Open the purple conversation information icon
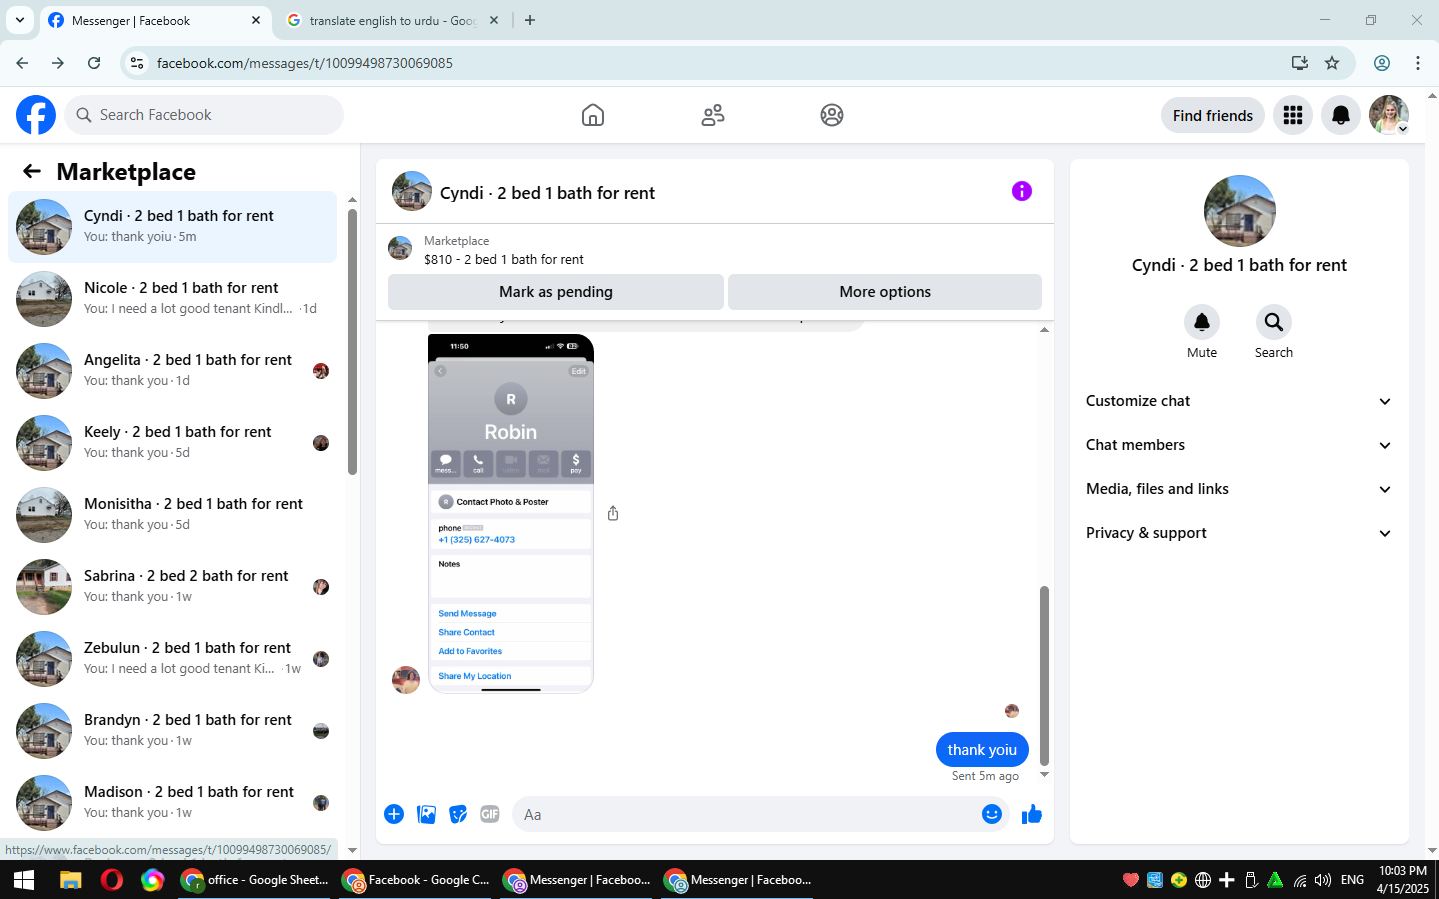Viewport: 1439px width, 899px height. point(1021,191)
